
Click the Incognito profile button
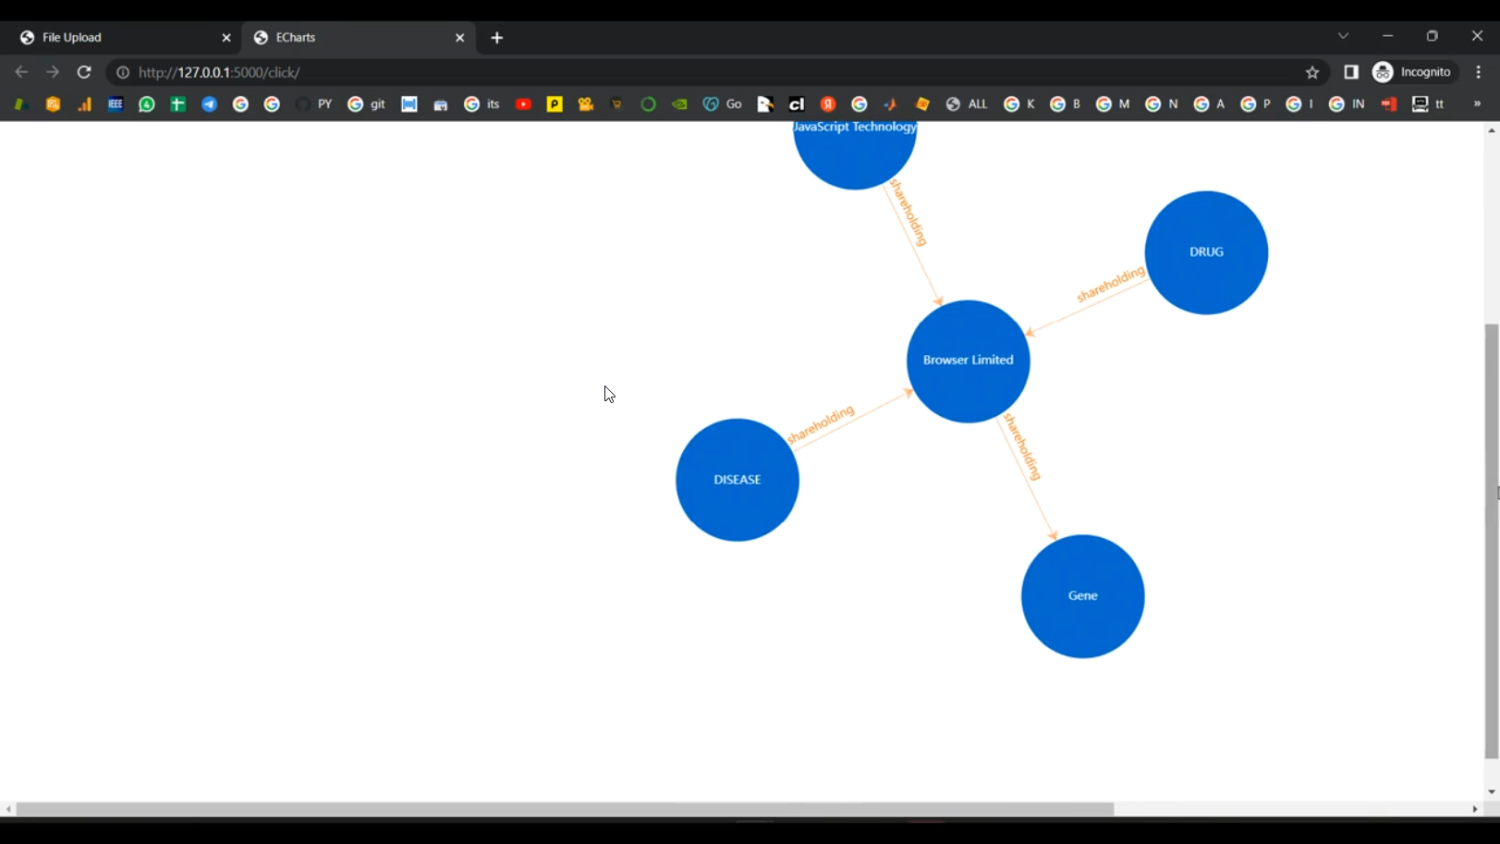click(x=1413, y=72)
